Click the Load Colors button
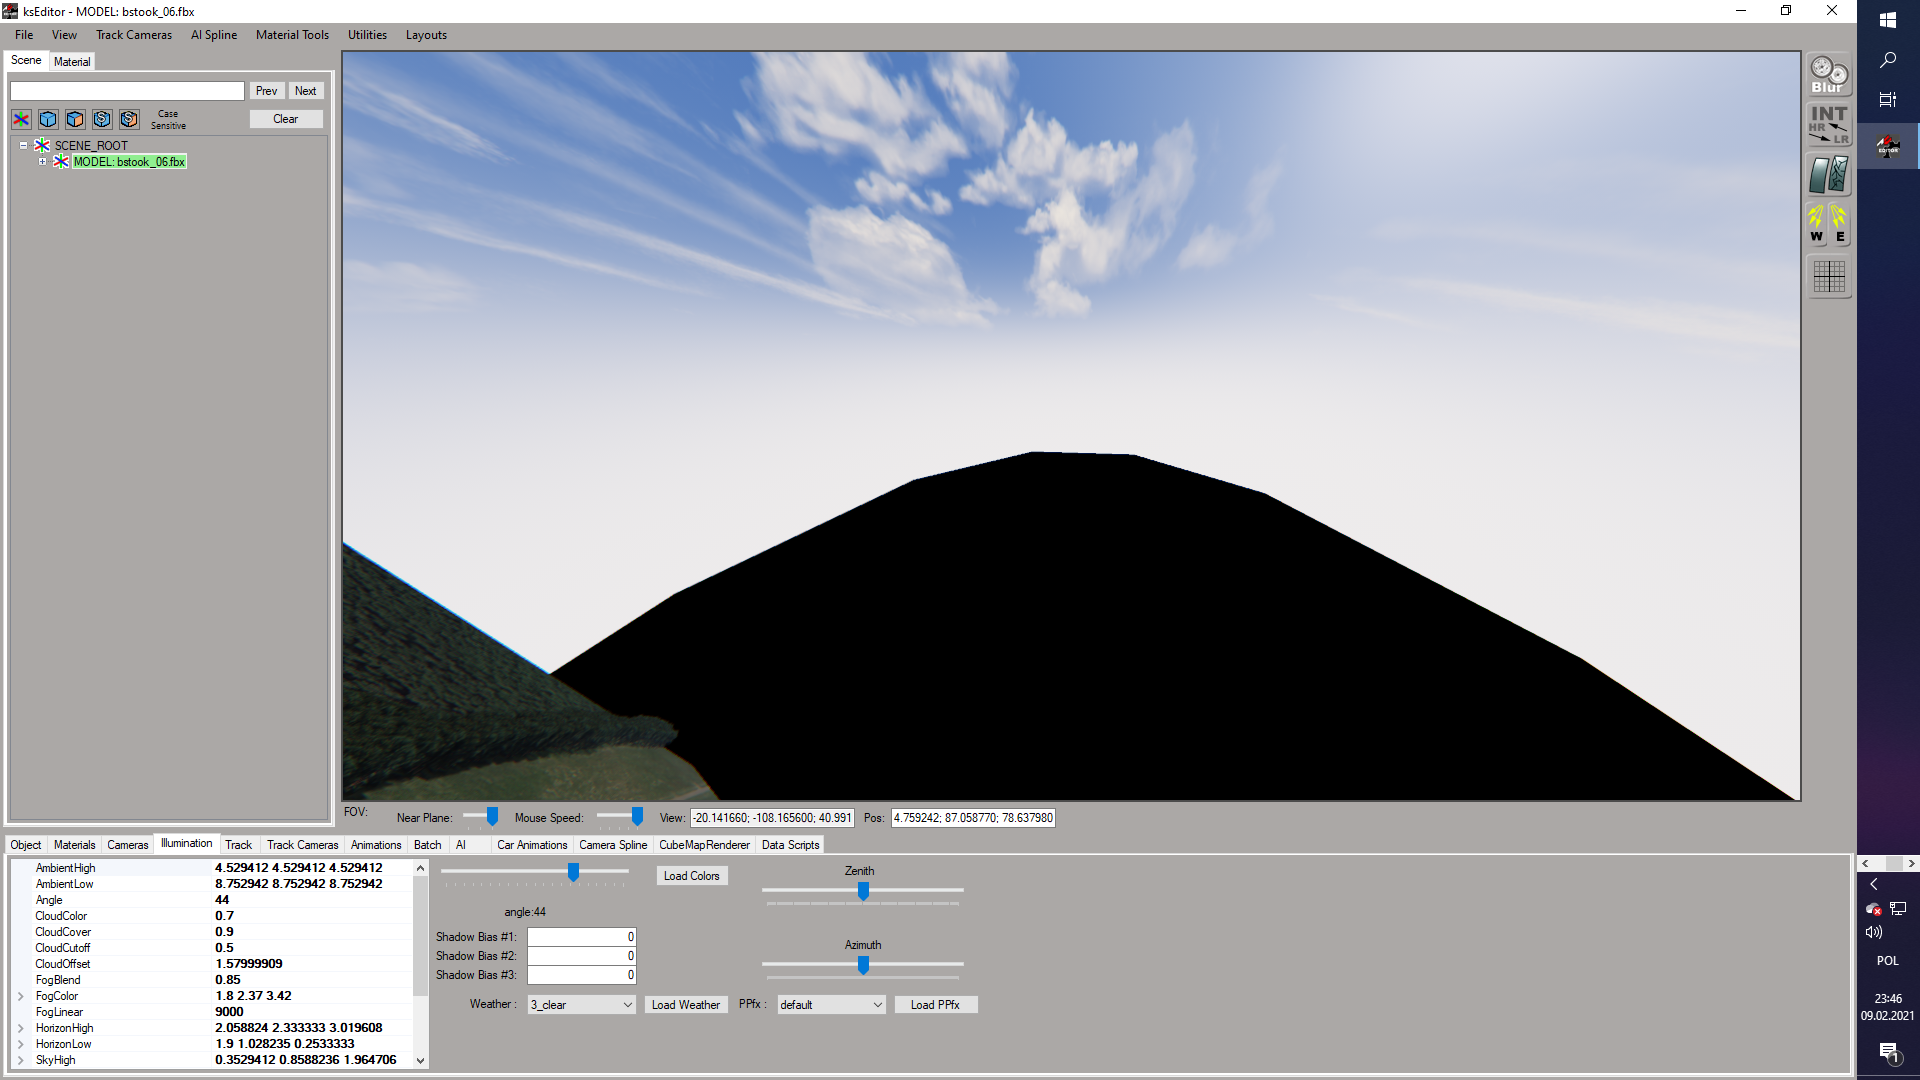The height and width of the screenshot is (1080, 1920). [x=691, y=876]
